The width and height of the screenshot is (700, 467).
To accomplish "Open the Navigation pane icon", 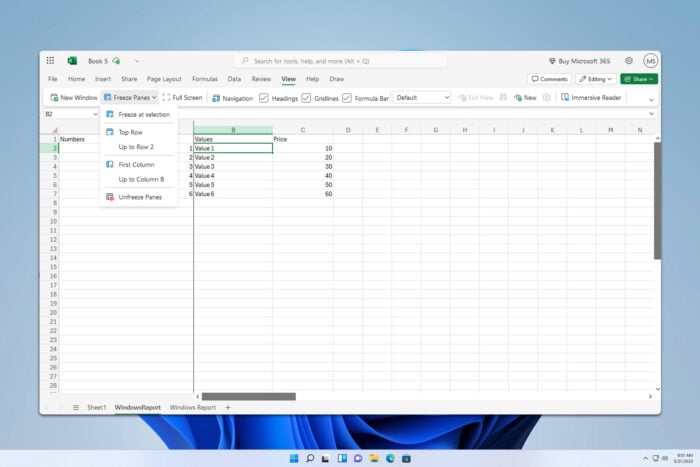I will 216,98.
